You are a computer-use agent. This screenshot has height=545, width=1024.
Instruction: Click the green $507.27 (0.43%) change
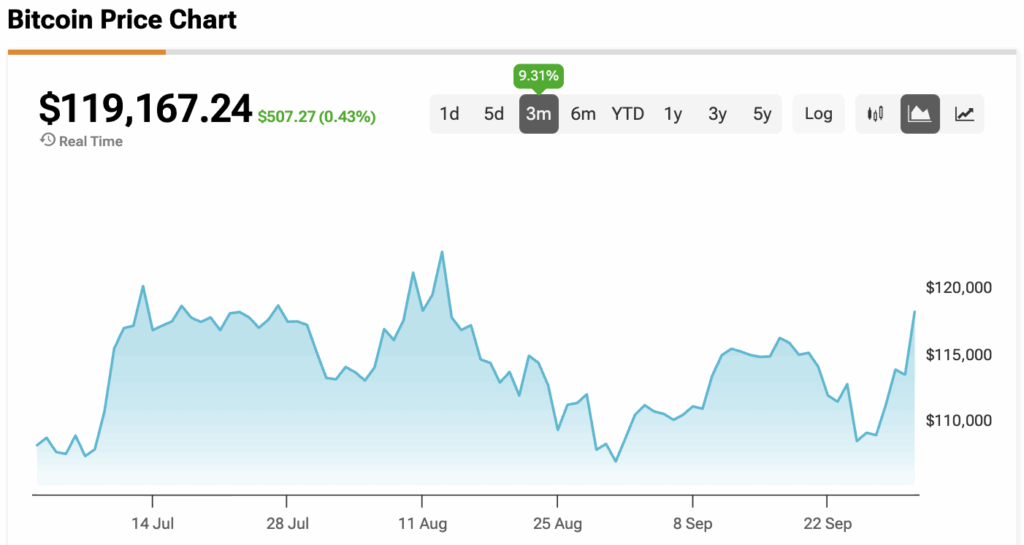pyautogui.click(x=316, y=117)
